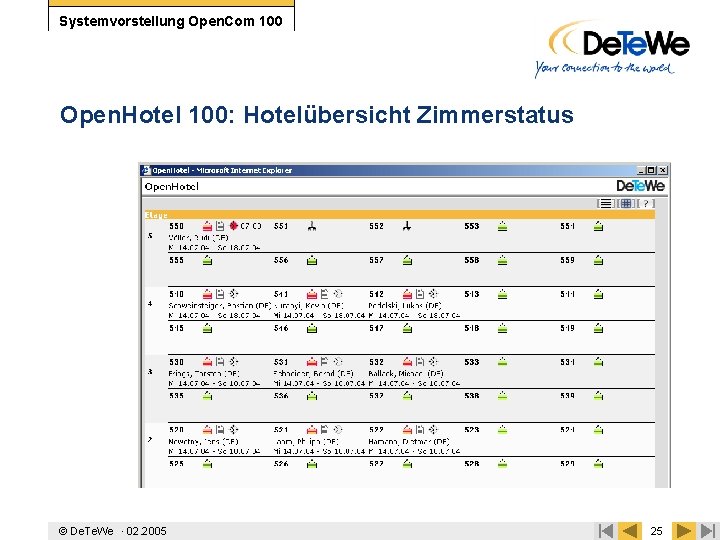Click stay dates under room 541
This screenshot has height=540, width=720.
coord(319,315)
